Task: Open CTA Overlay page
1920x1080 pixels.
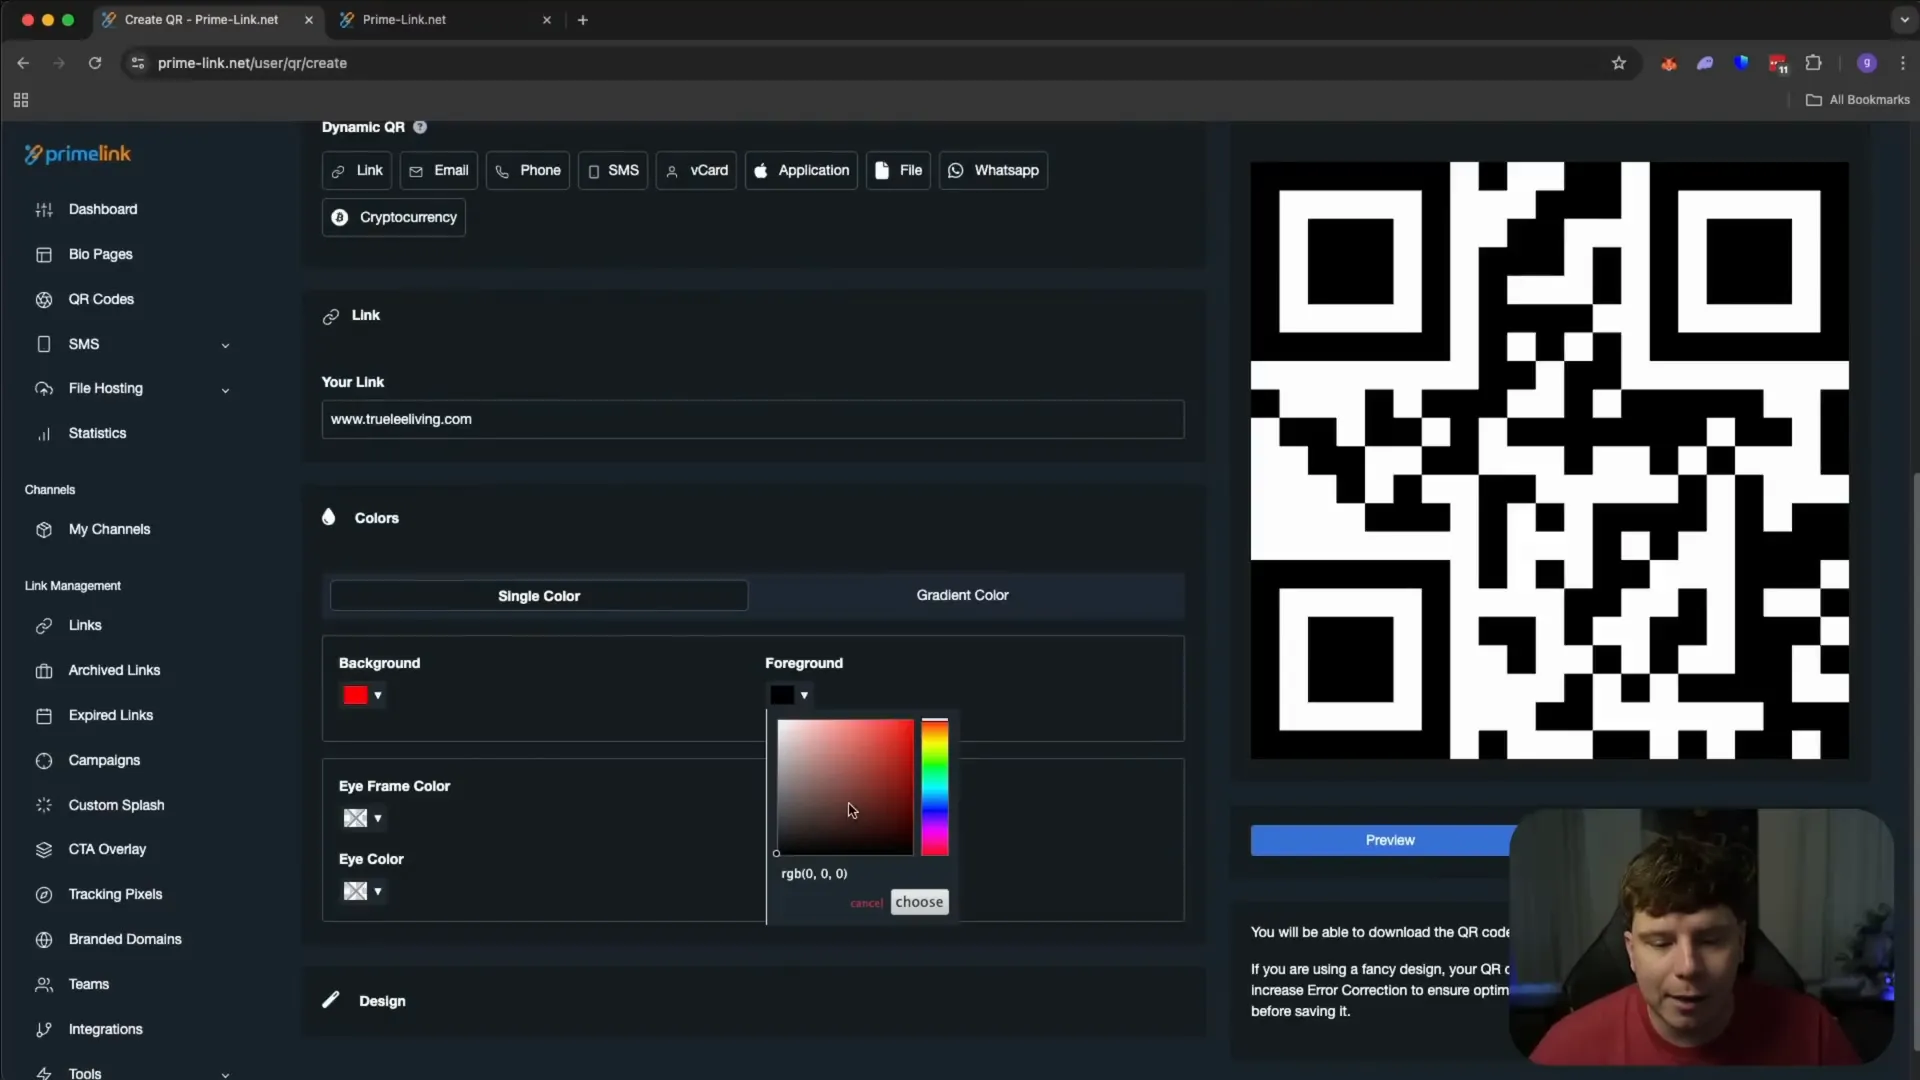Action: coord(107,849)
